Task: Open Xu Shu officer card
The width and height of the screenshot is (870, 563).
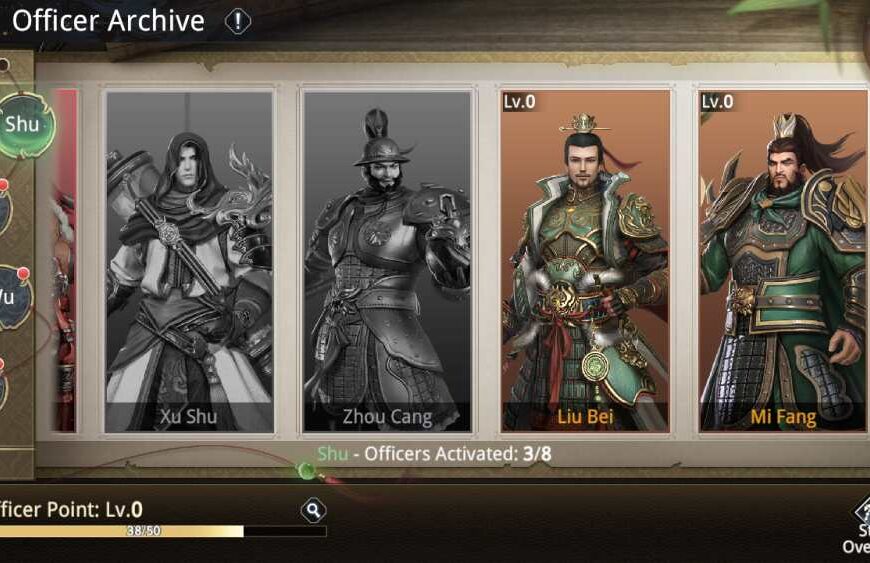Action: tap(189, 261)
